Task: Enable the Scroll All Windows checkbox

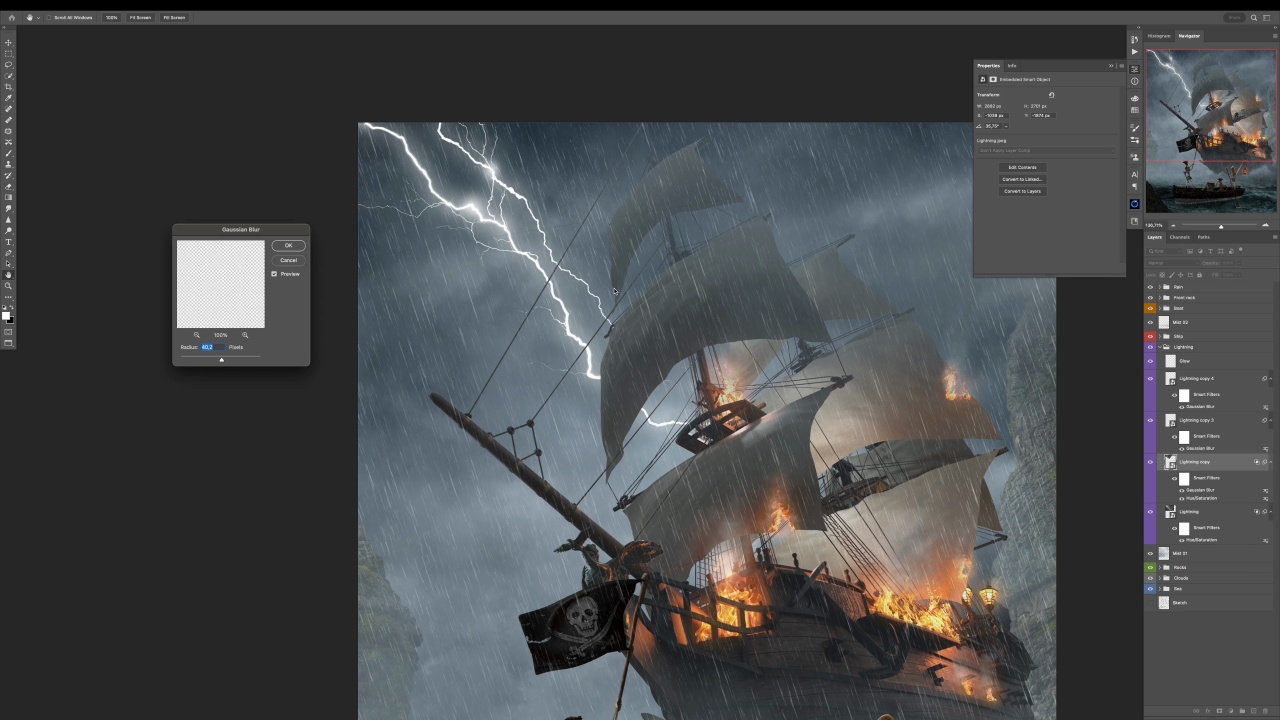Action: (x=49, y=18)
